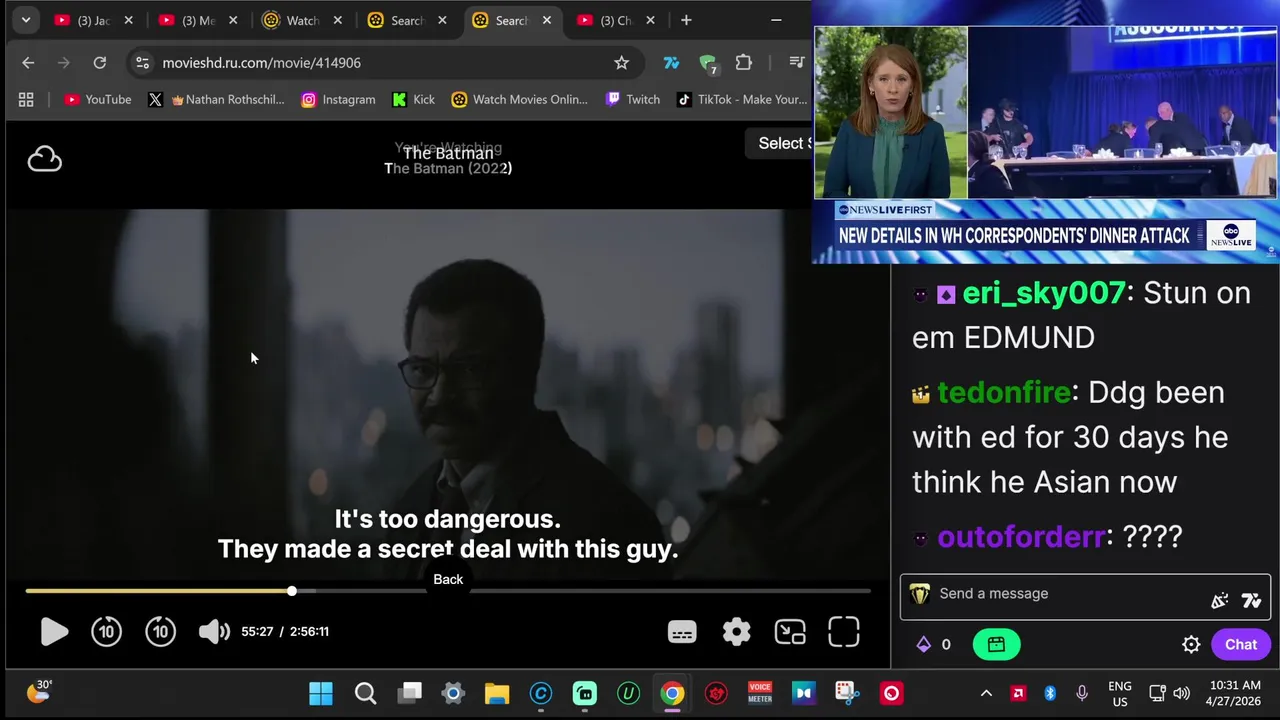Click the Back button over the video
Image resolution: width=1280 pixels, height=720 pixels.
pos(448,579)
